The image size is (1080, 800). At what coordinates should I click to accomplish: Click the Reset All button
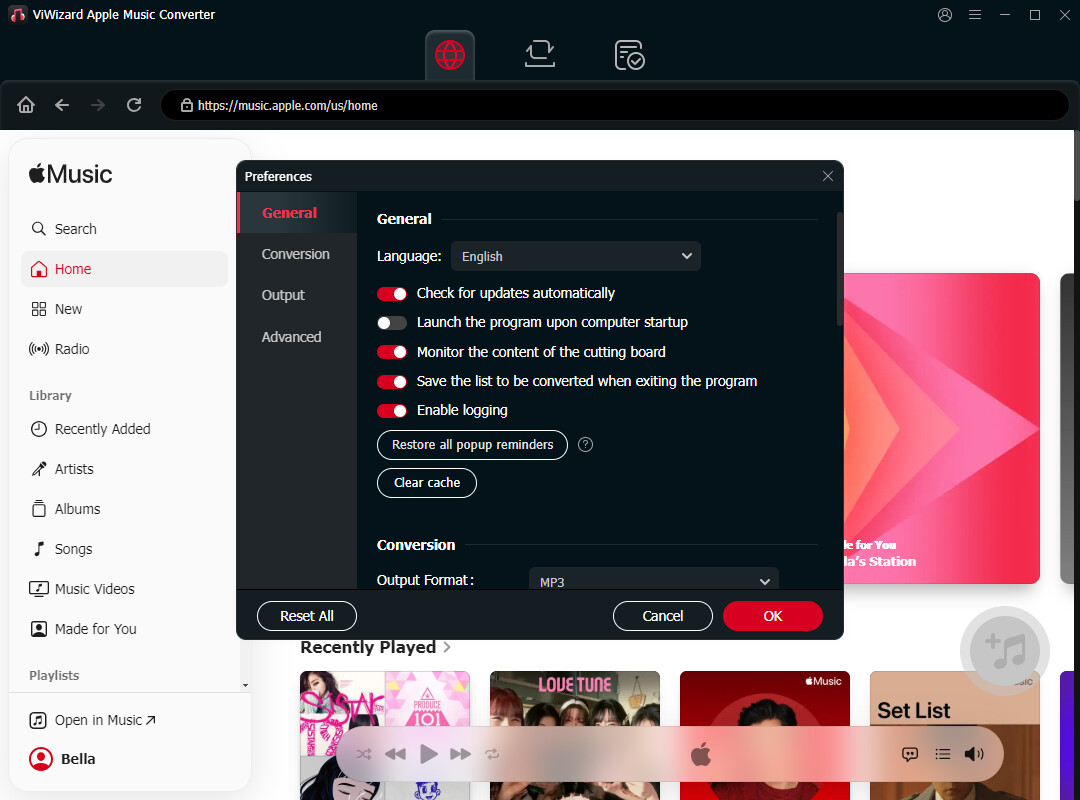(x=307, y=616)
